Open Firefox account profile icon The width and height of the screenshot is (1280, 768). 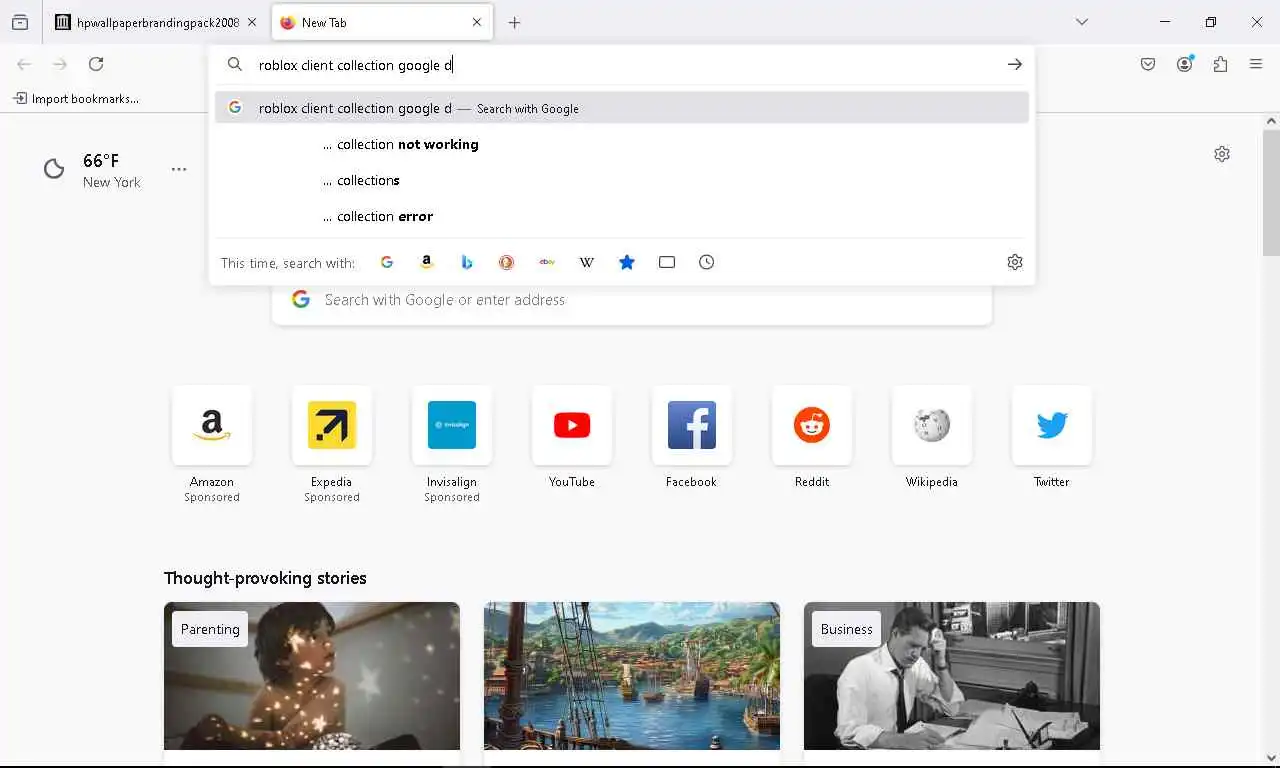click(x=1185, y=65)
